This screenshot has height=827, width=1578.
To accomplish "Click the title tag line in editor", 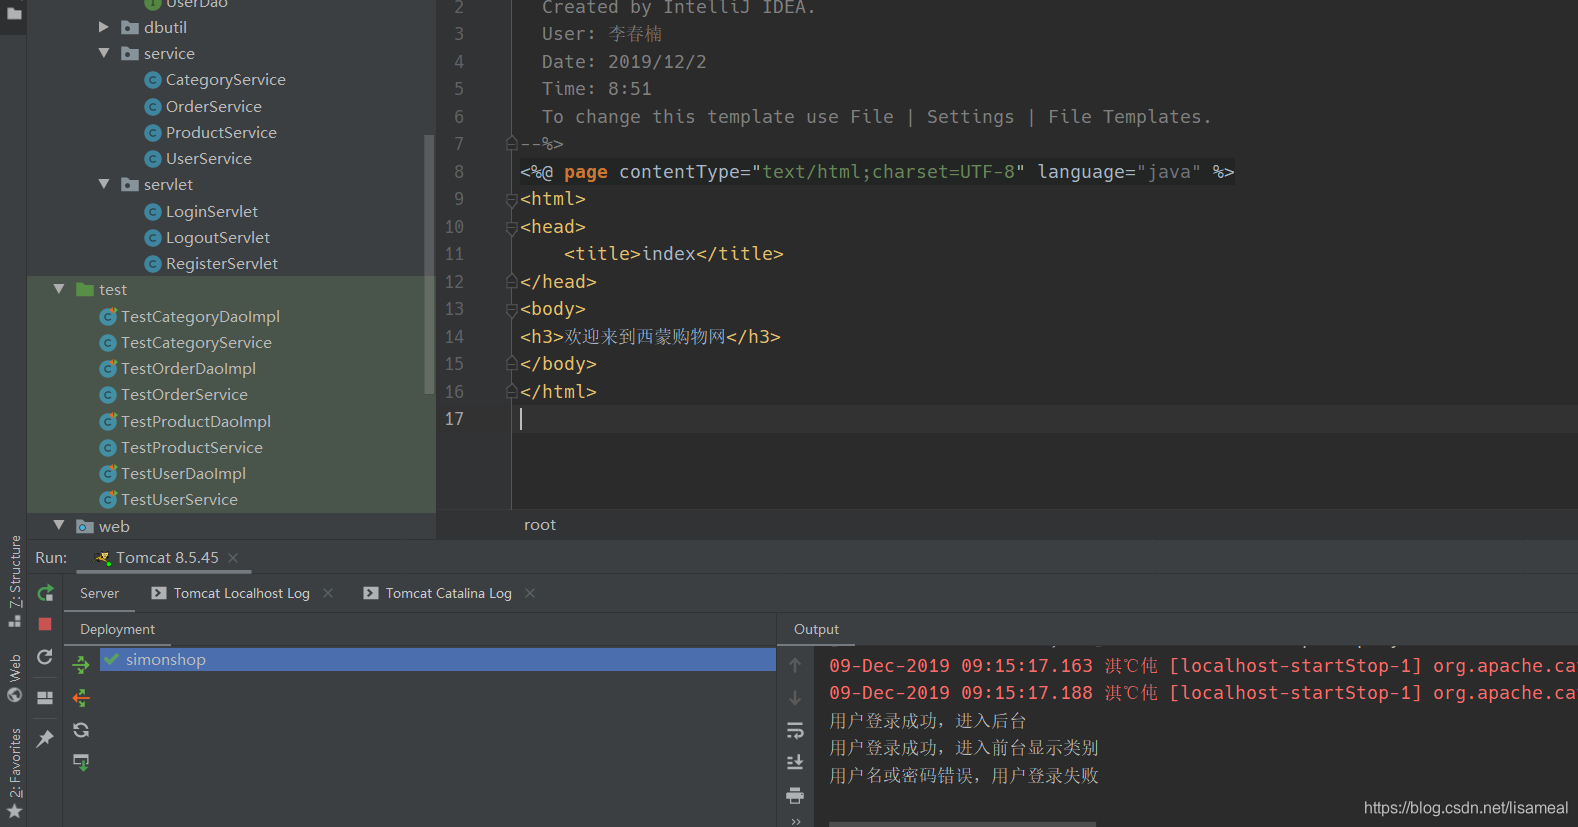I will click(673, 254).
